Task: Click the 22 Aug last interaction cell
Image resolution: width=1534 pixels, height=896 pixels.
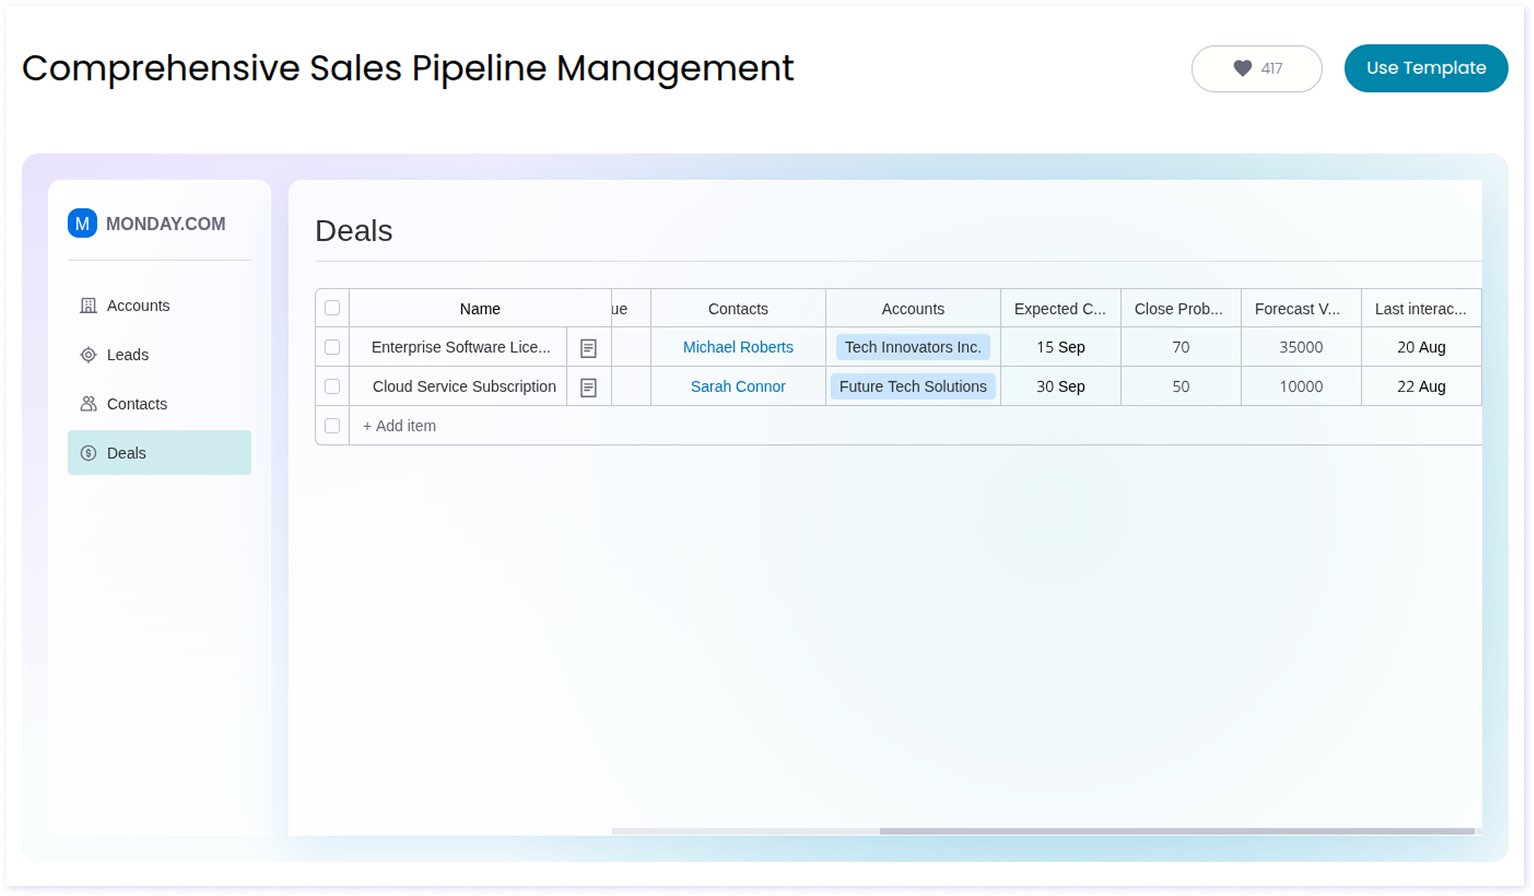Action: 1421,386
